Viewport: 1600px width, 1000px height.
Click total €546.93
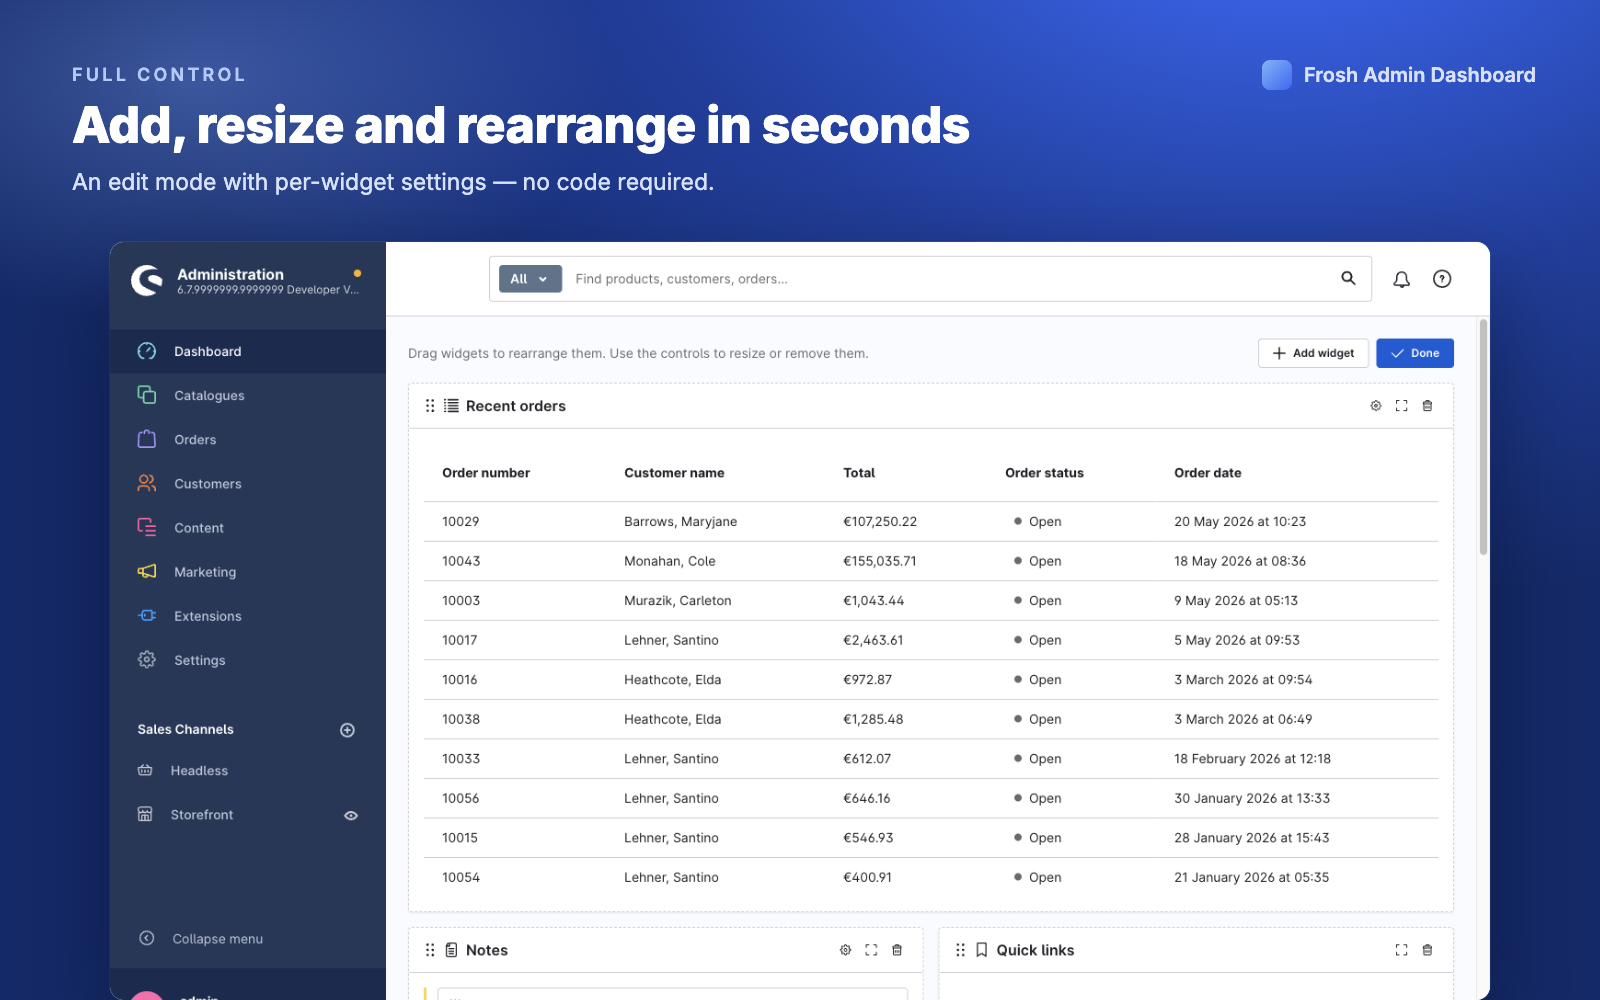(x=868, y=837)
